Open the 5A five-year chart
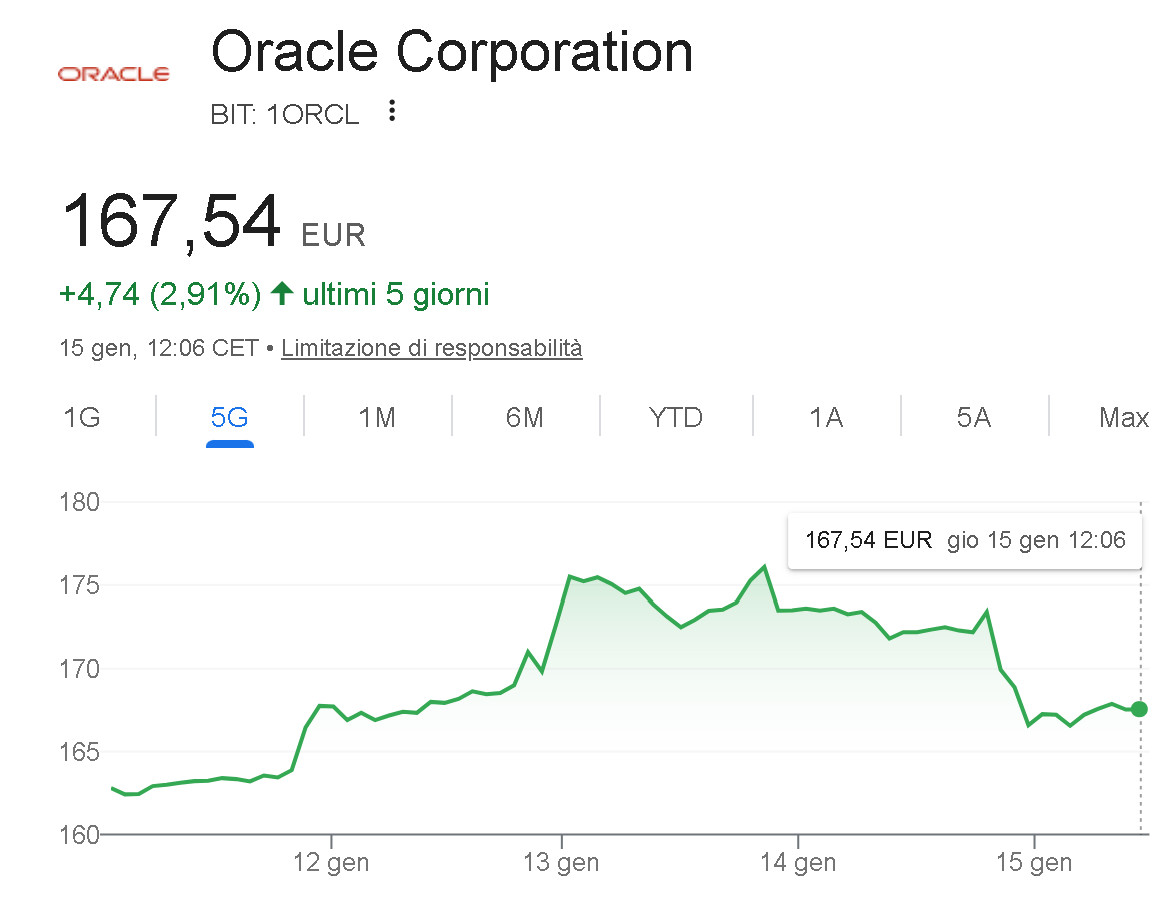 coord(975,417)
